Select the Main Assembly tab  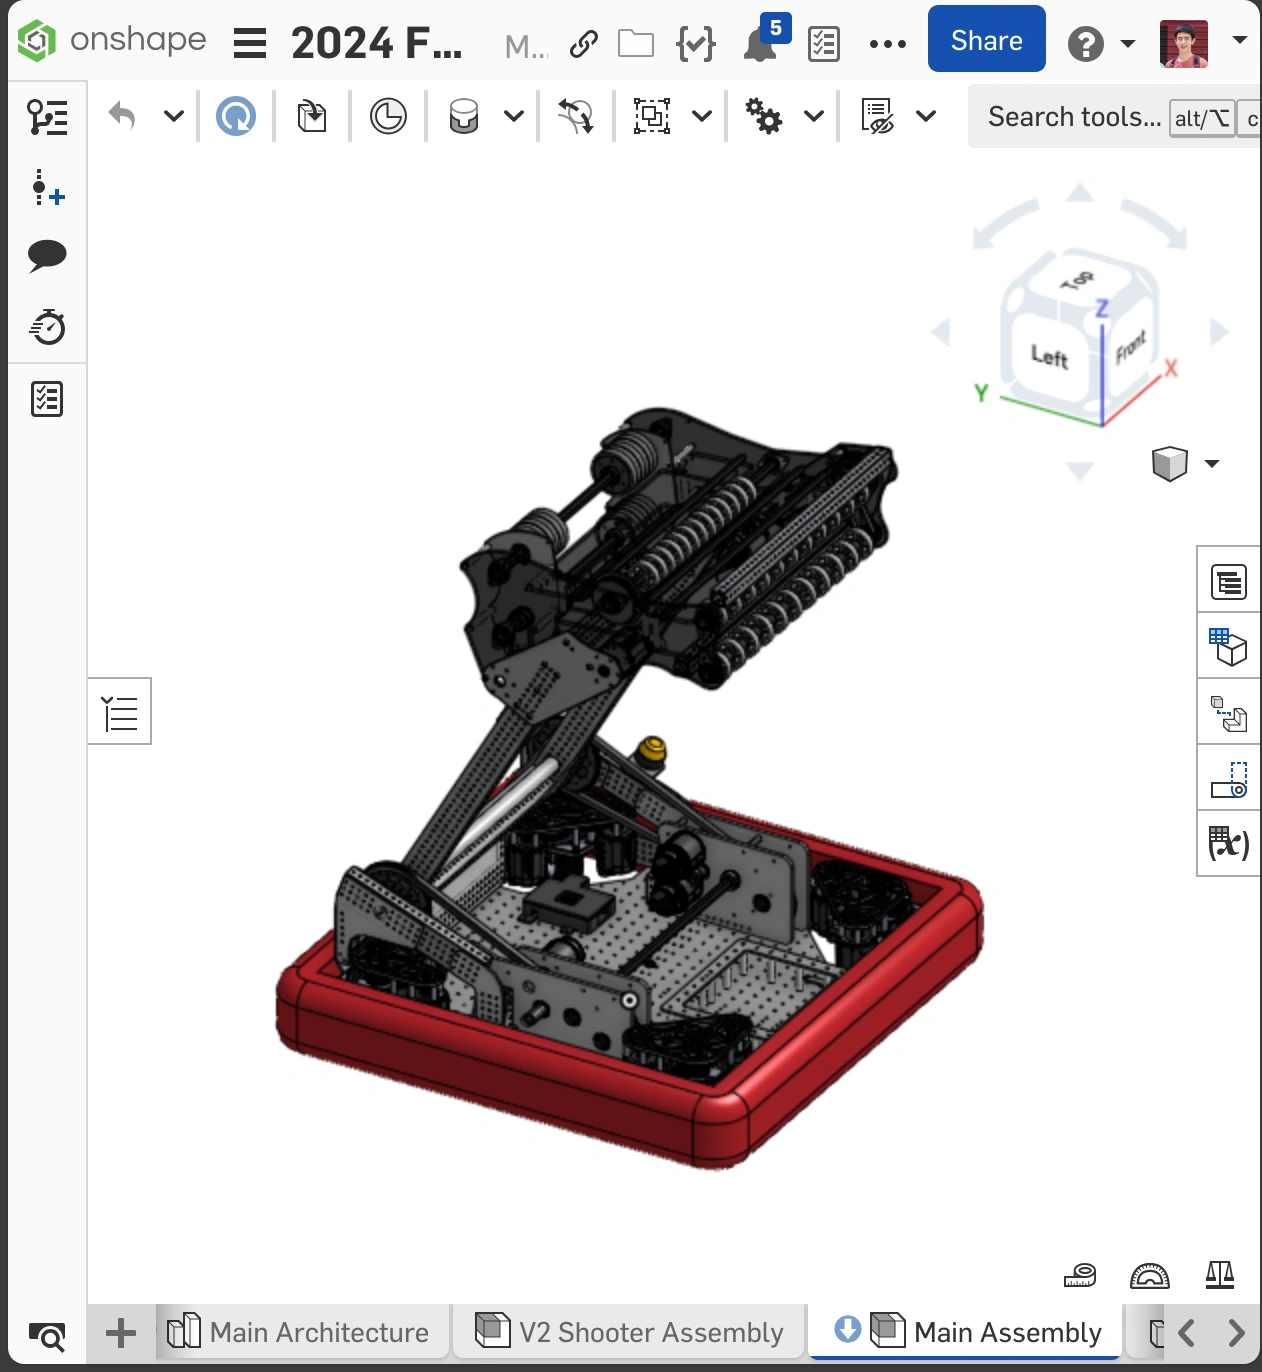pos(966,1332)
